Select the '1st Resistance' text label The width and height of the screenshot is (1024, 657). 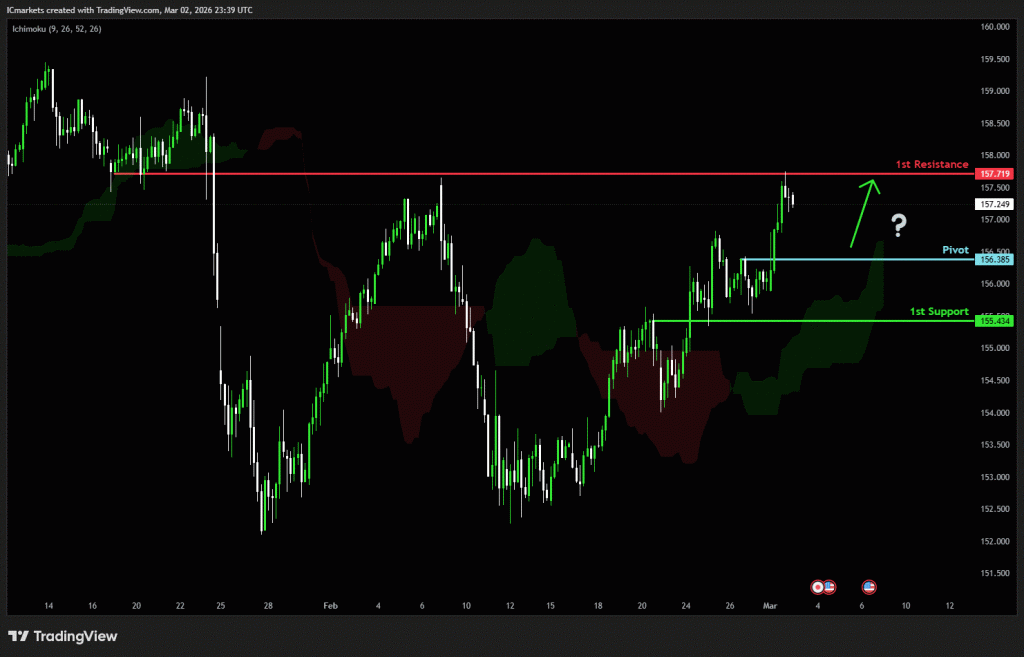930,164
